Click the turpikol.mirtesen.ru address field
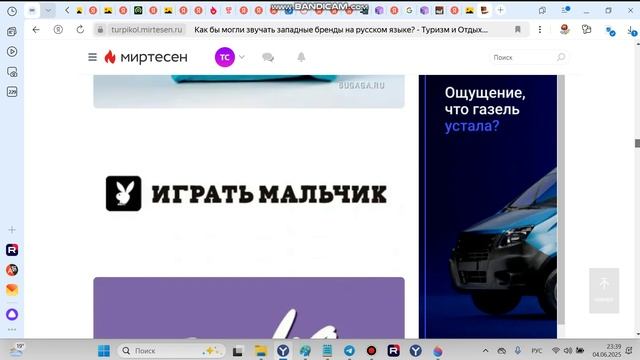 pos(147,29)
